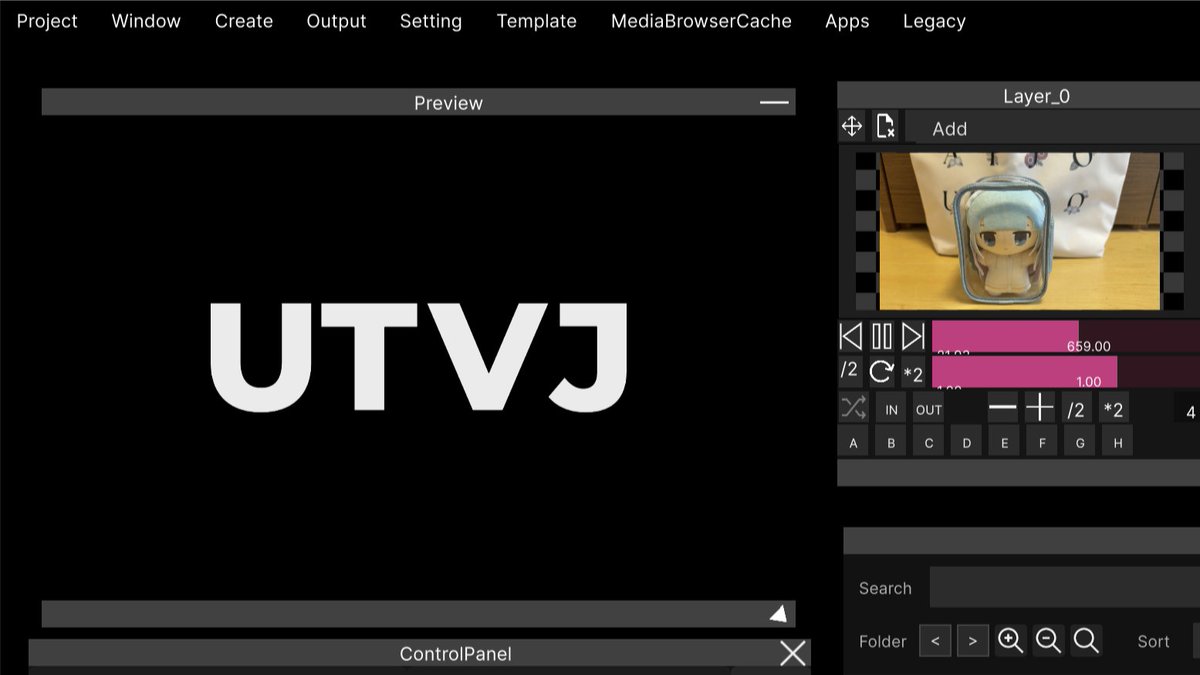
Task: Select cue point F
Action: pos(1041,442)
